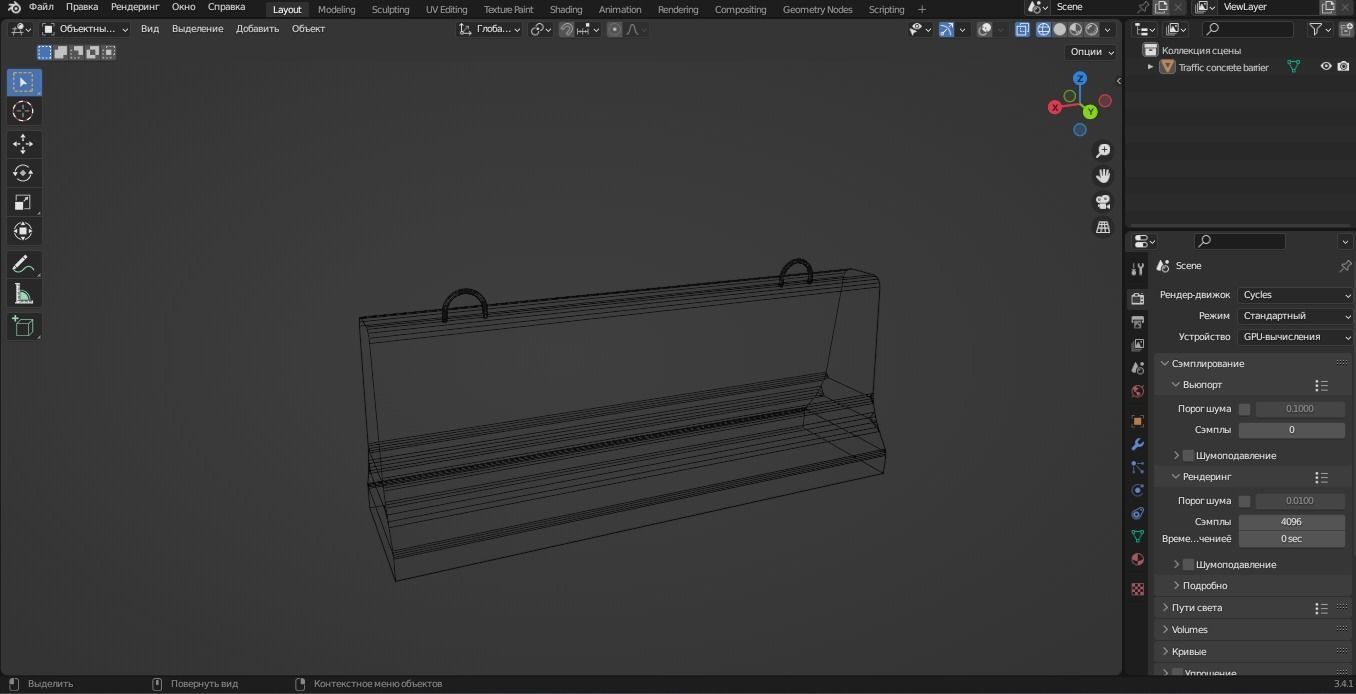Enable Rendering noise threshold (Порог шума) checkbox
The width and height of the screenshot is (1356, 694).
click(1244, 501)
